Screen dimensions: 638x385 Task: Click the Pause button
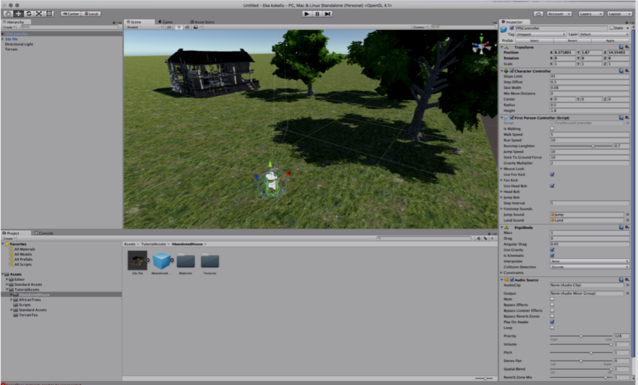(317, 13)
